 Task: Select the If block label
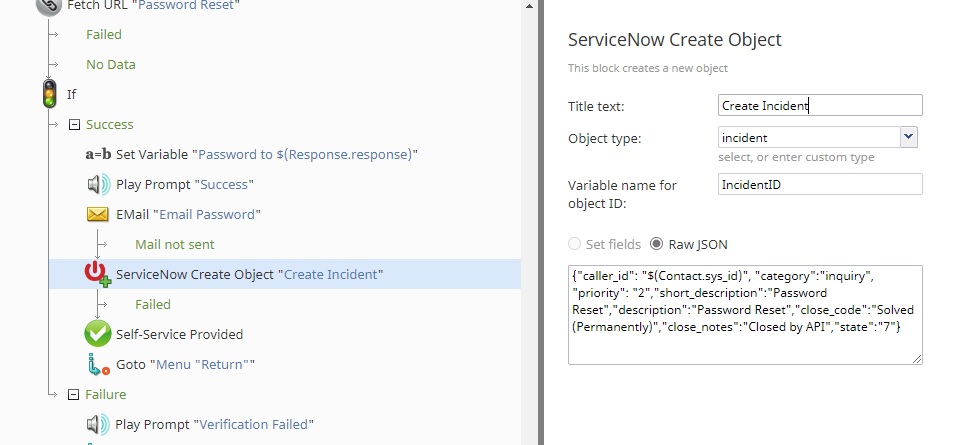click(x=71, y=94)
